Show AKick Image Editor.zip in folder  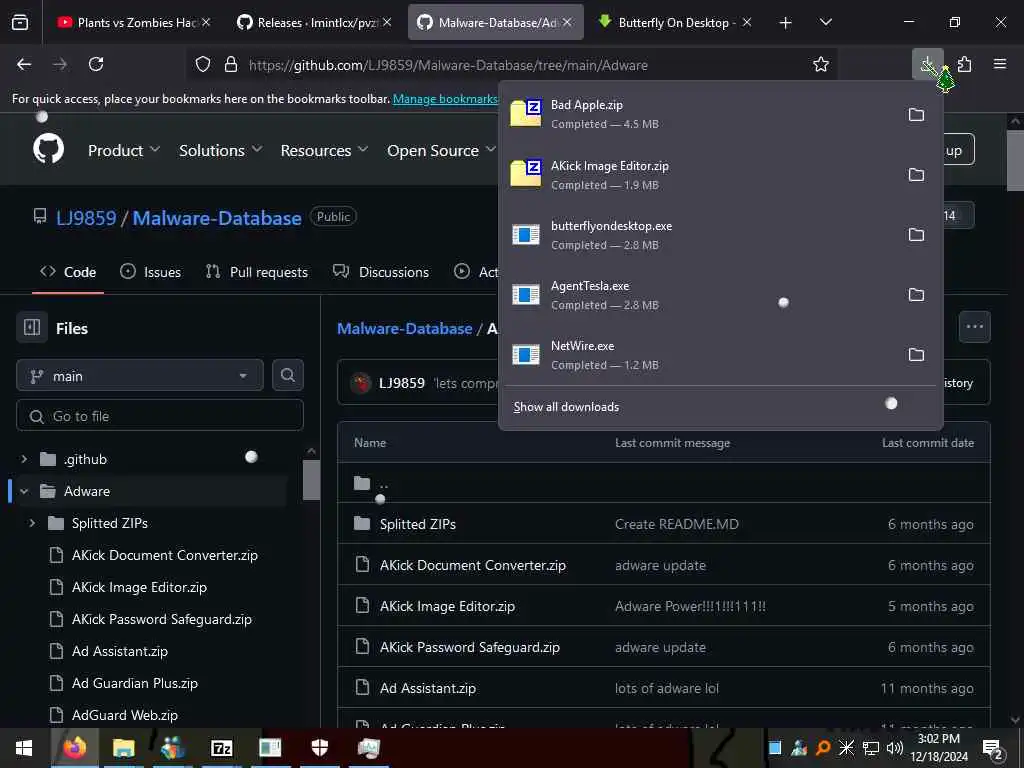point(916,175)
